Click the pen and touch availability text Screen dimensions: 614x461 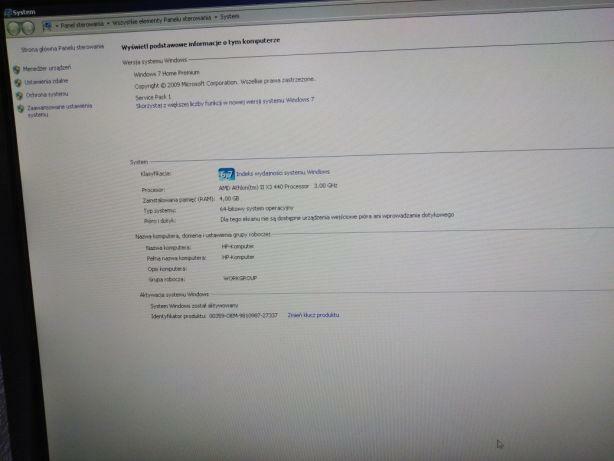(337, 217)
